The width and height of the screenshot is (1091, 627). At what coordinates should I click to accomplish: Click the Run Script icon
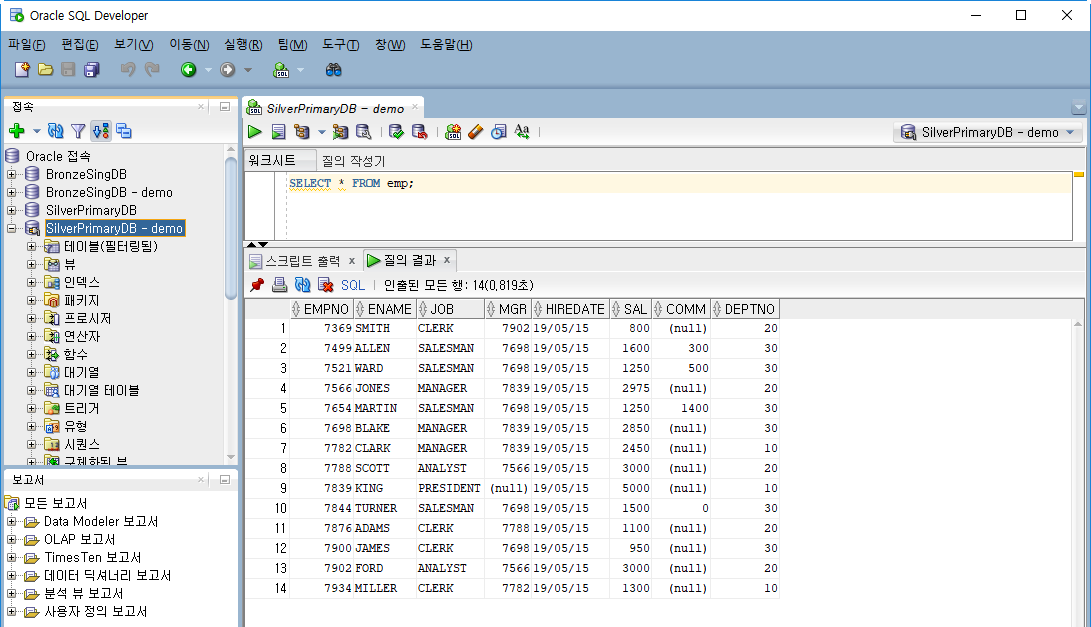tap(278, 132)
